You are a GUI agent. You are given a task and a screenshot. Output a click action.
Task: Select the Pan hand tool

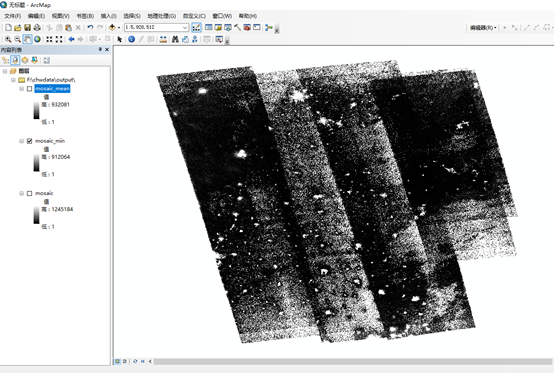point(27,39)
